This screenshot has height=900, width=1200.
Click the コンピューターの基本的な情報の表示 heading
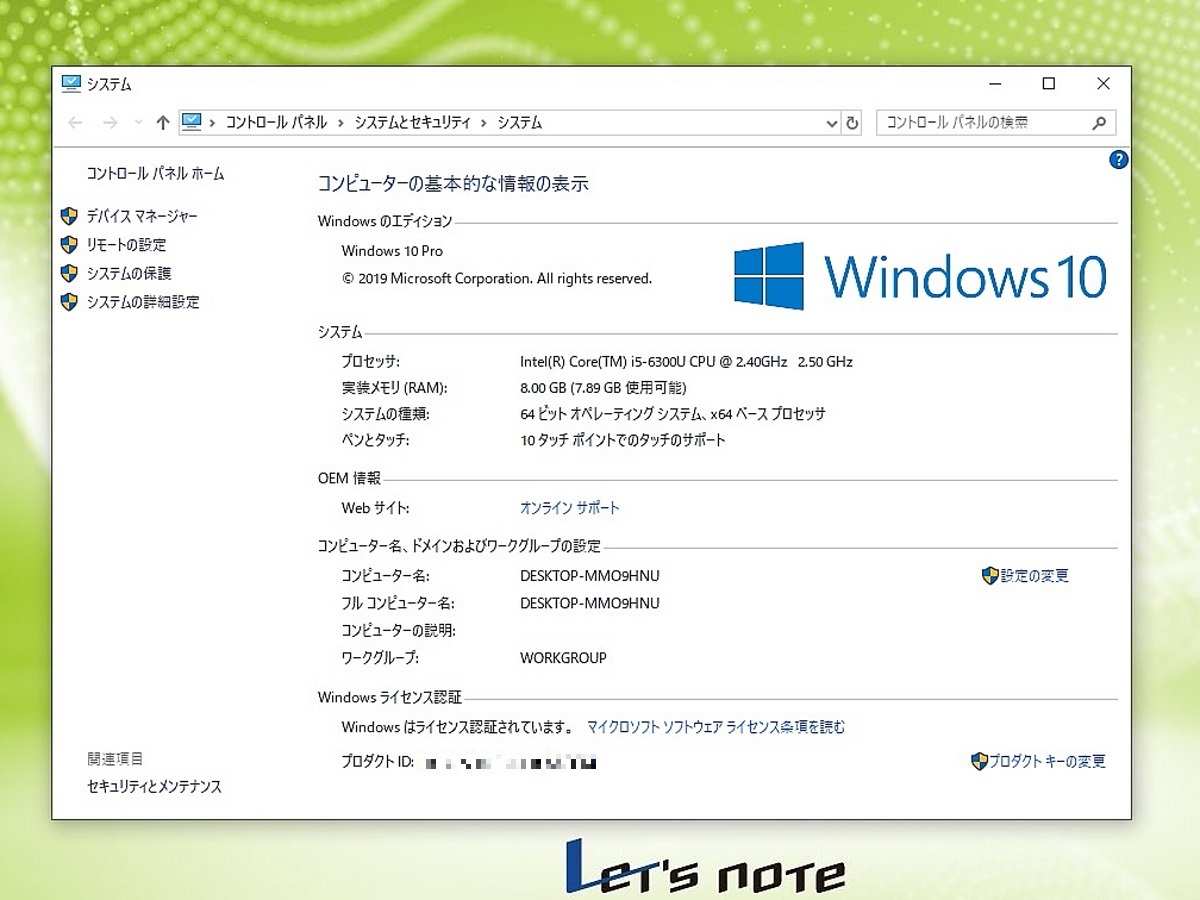(453, 184)
